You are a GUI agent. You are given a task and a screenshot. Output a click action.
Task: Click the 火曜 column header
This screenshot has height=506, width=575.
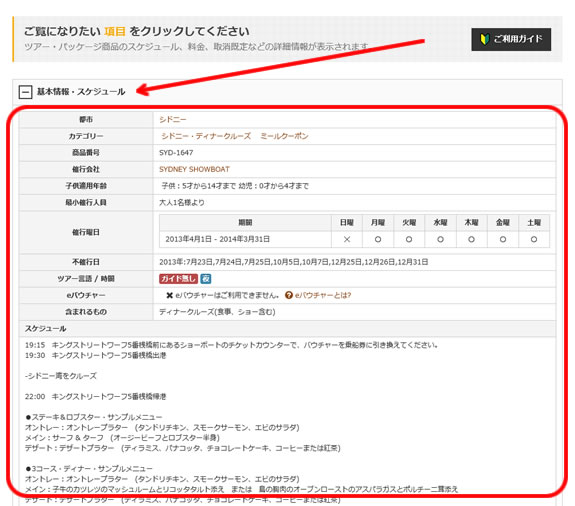coord(409,223)
